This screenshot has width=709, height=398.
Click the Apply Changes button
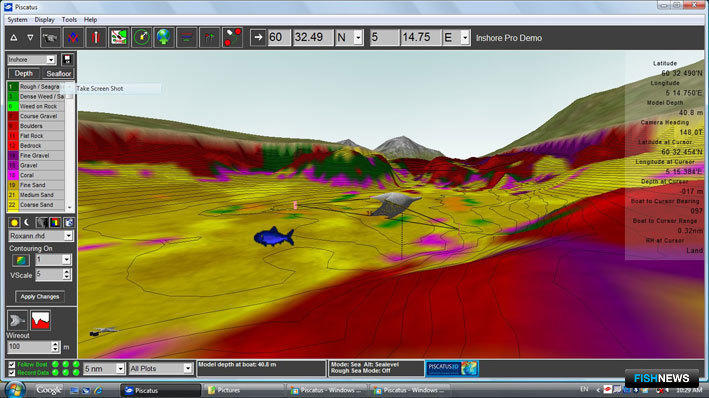[40, 297]
